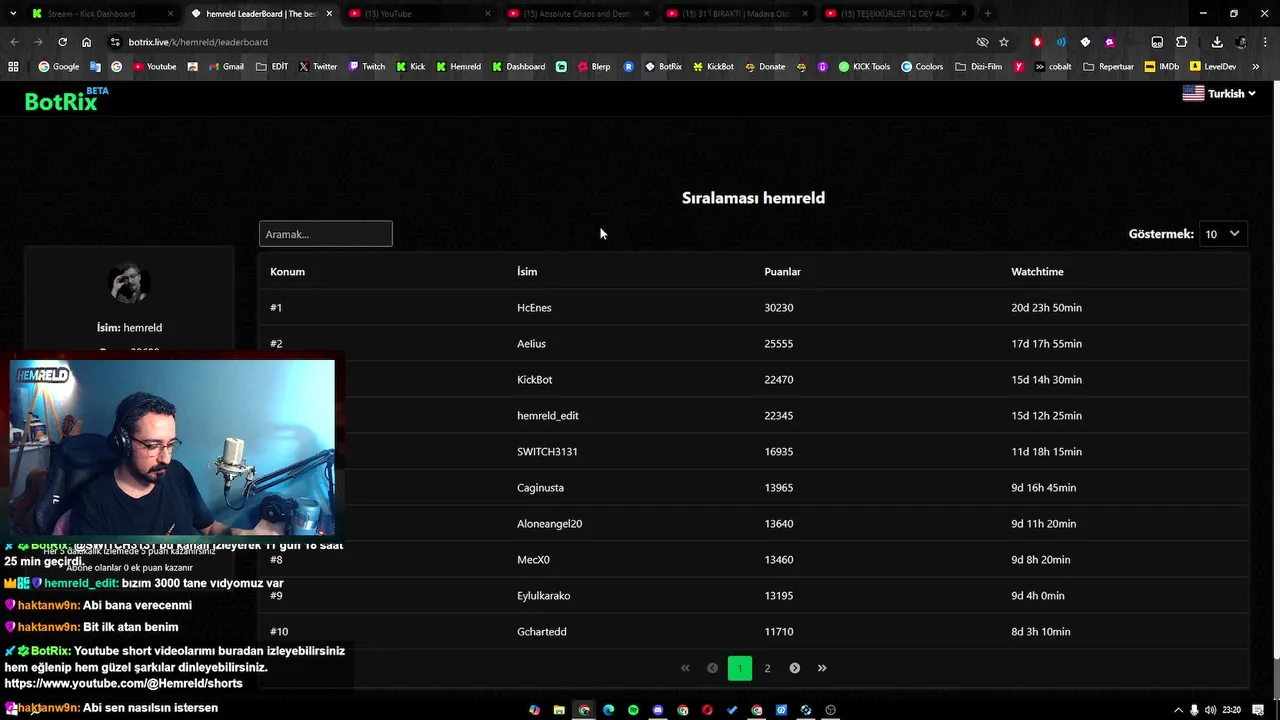
Task: Click the İsim column header
Action: [x=527, y=272]
